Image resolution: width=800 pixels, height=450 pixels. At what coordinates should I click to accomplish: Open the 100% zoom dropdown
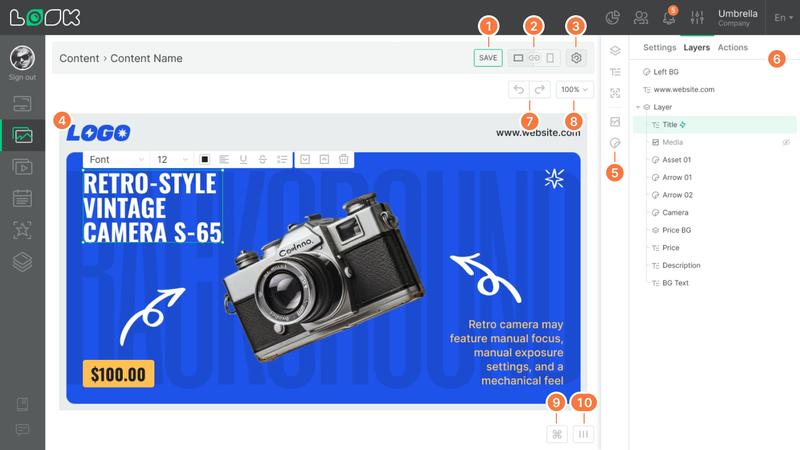(x=574, y=90)
